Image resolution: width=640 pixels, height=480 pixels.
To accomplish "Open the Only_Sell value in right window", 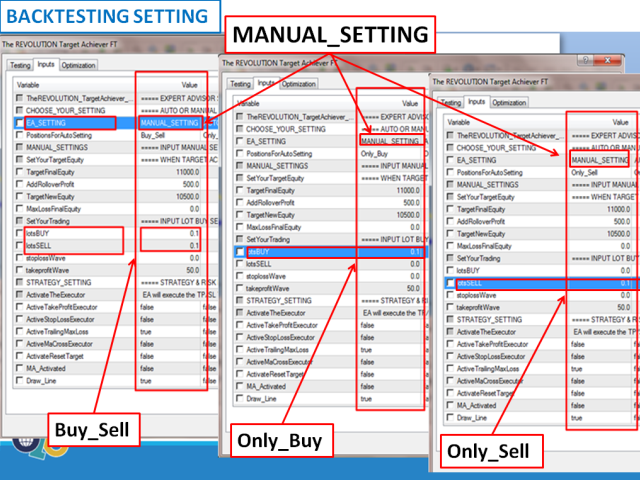I will [601, 172].
